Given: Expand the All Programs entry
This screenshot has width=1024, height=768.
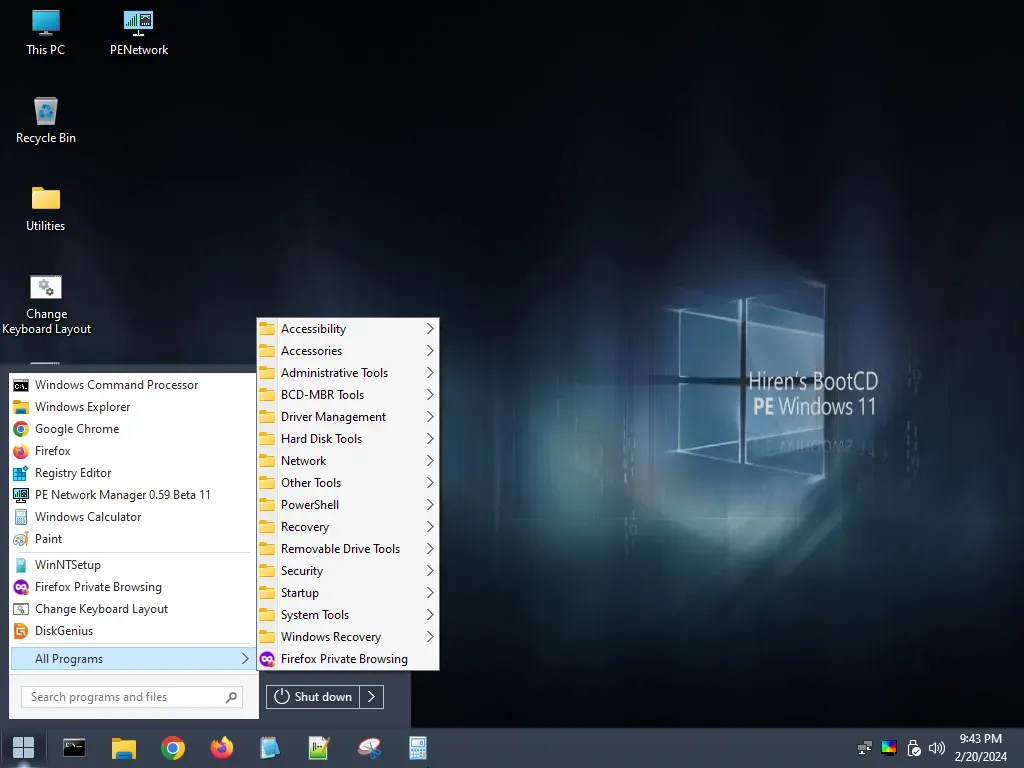Looking at the screenshot, I should click(x=133, y=659).
